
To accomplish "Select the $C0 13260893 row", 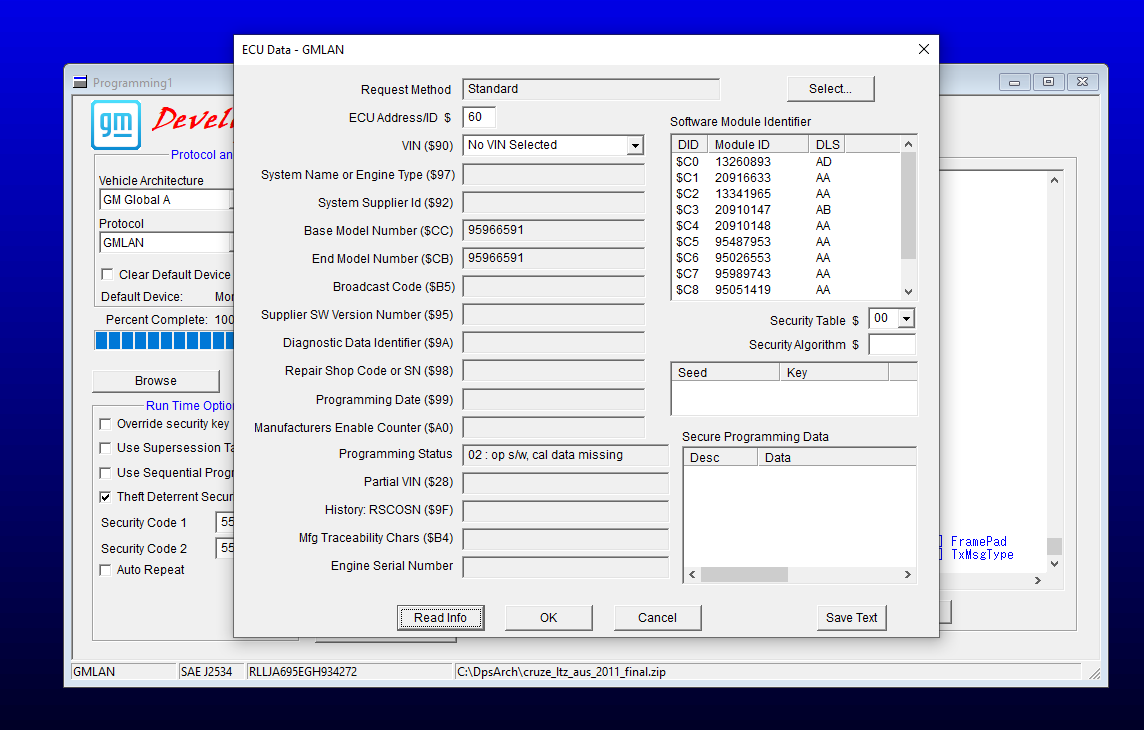I will point(786,162).
